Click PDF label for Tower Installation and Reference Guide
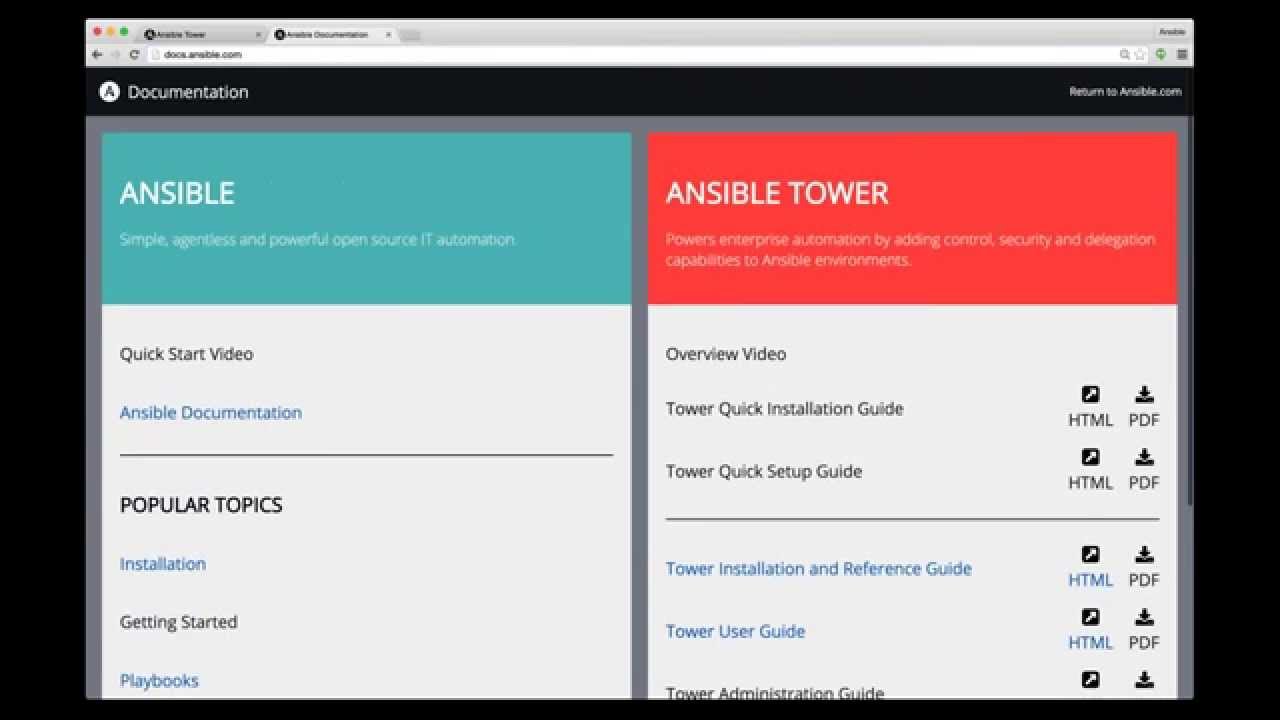1280x720 pixels. click(1144, 580)
